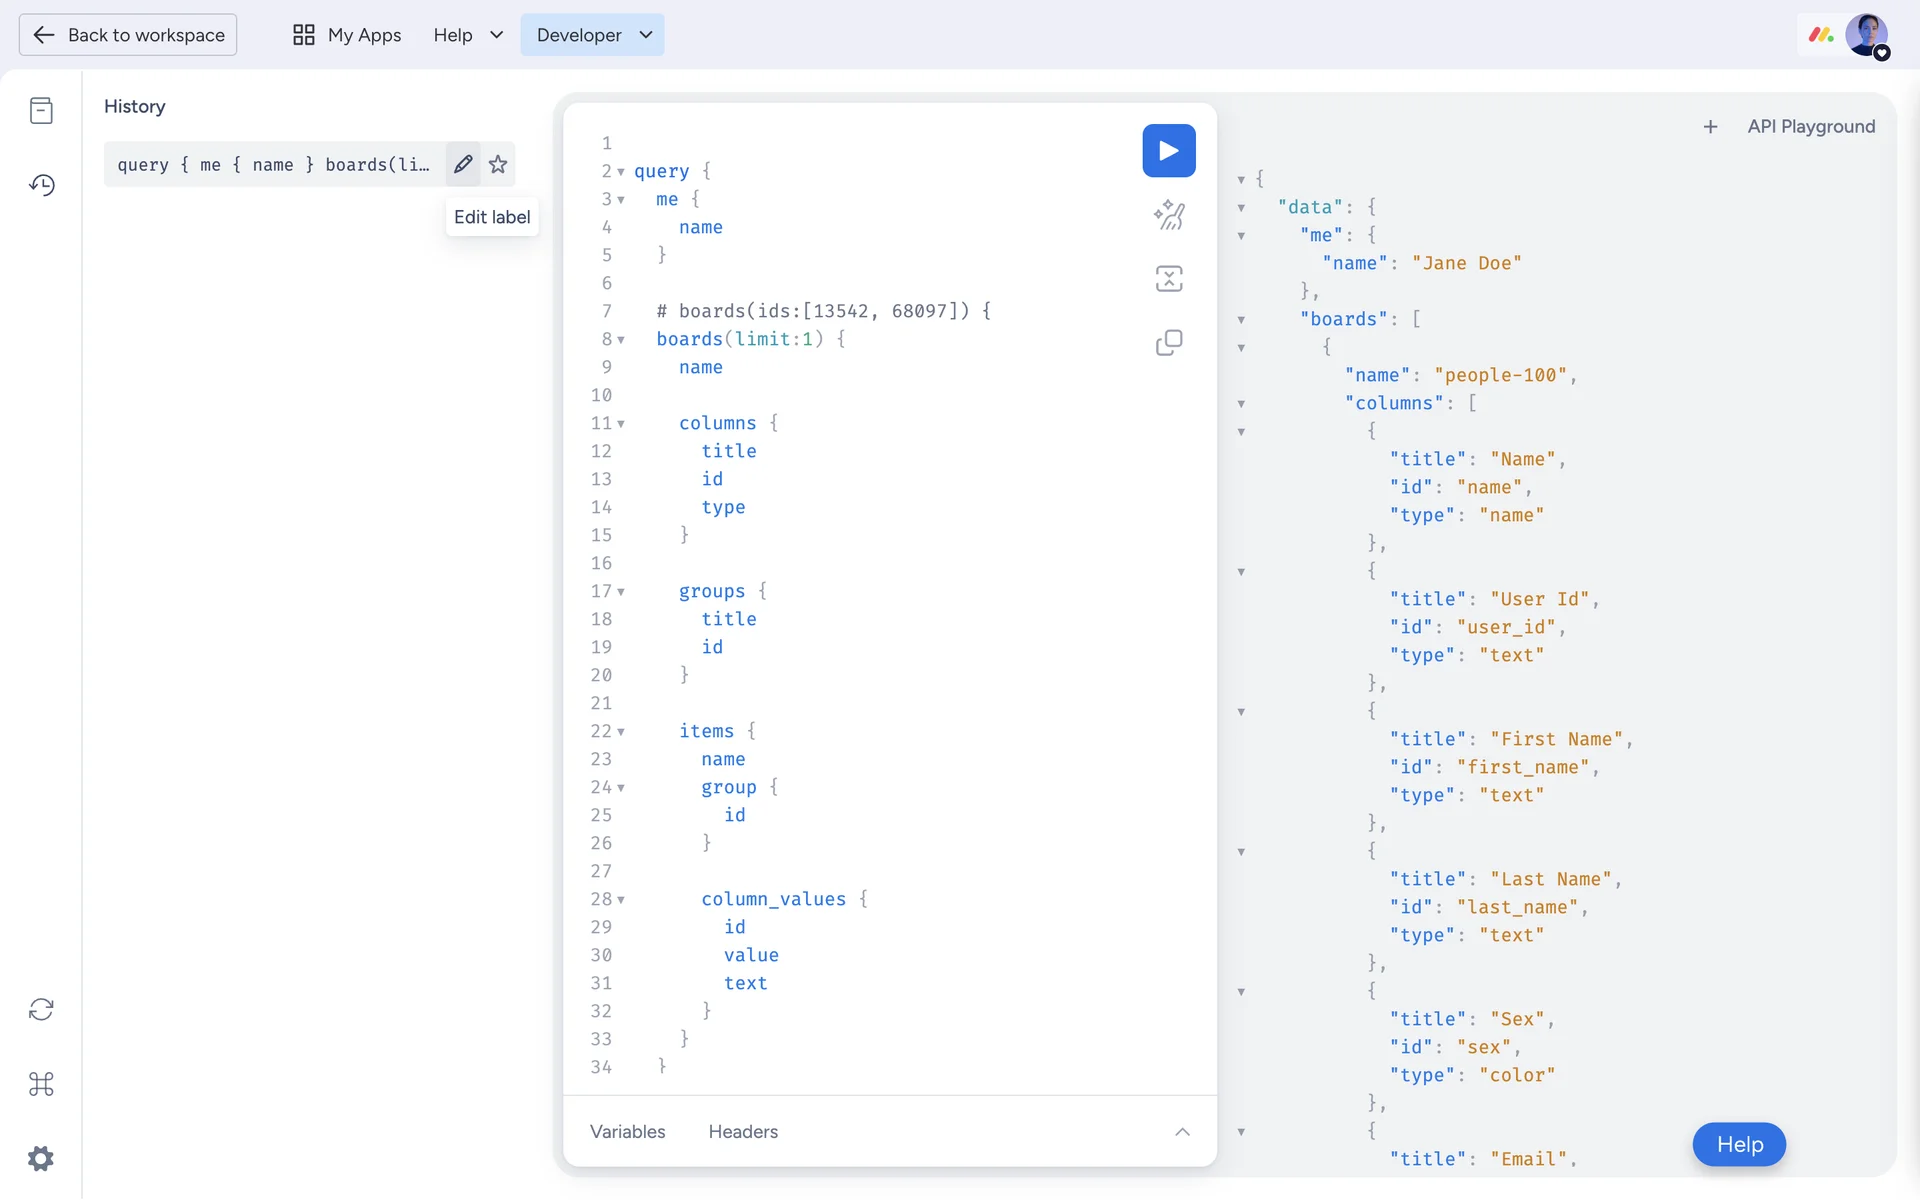This screenshot has width=1920, height=1200.
Task: Copy the query using copy icon
Action: point(1168,343)
